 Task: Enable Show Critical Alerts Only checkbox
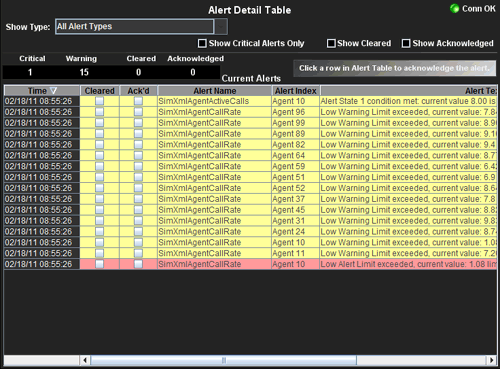(x=202, y=43)
